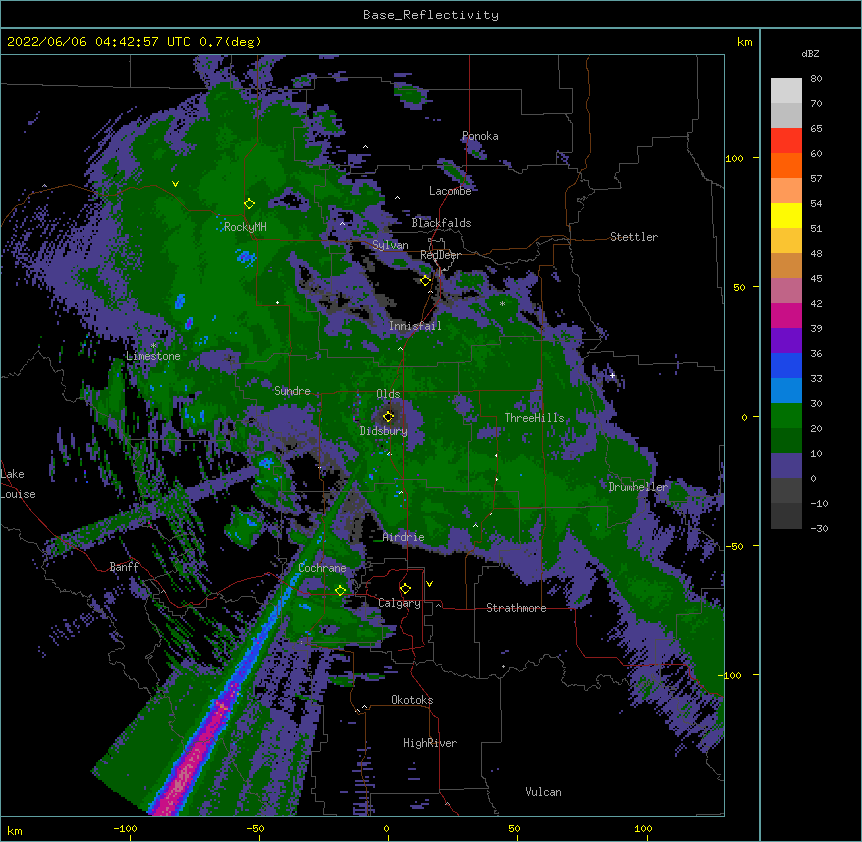This screenshot has height=842, width=862.
Task: Select the blue 33-36 dBZ legend swatch
Action: pyautogui.click(x=786, y=365)
